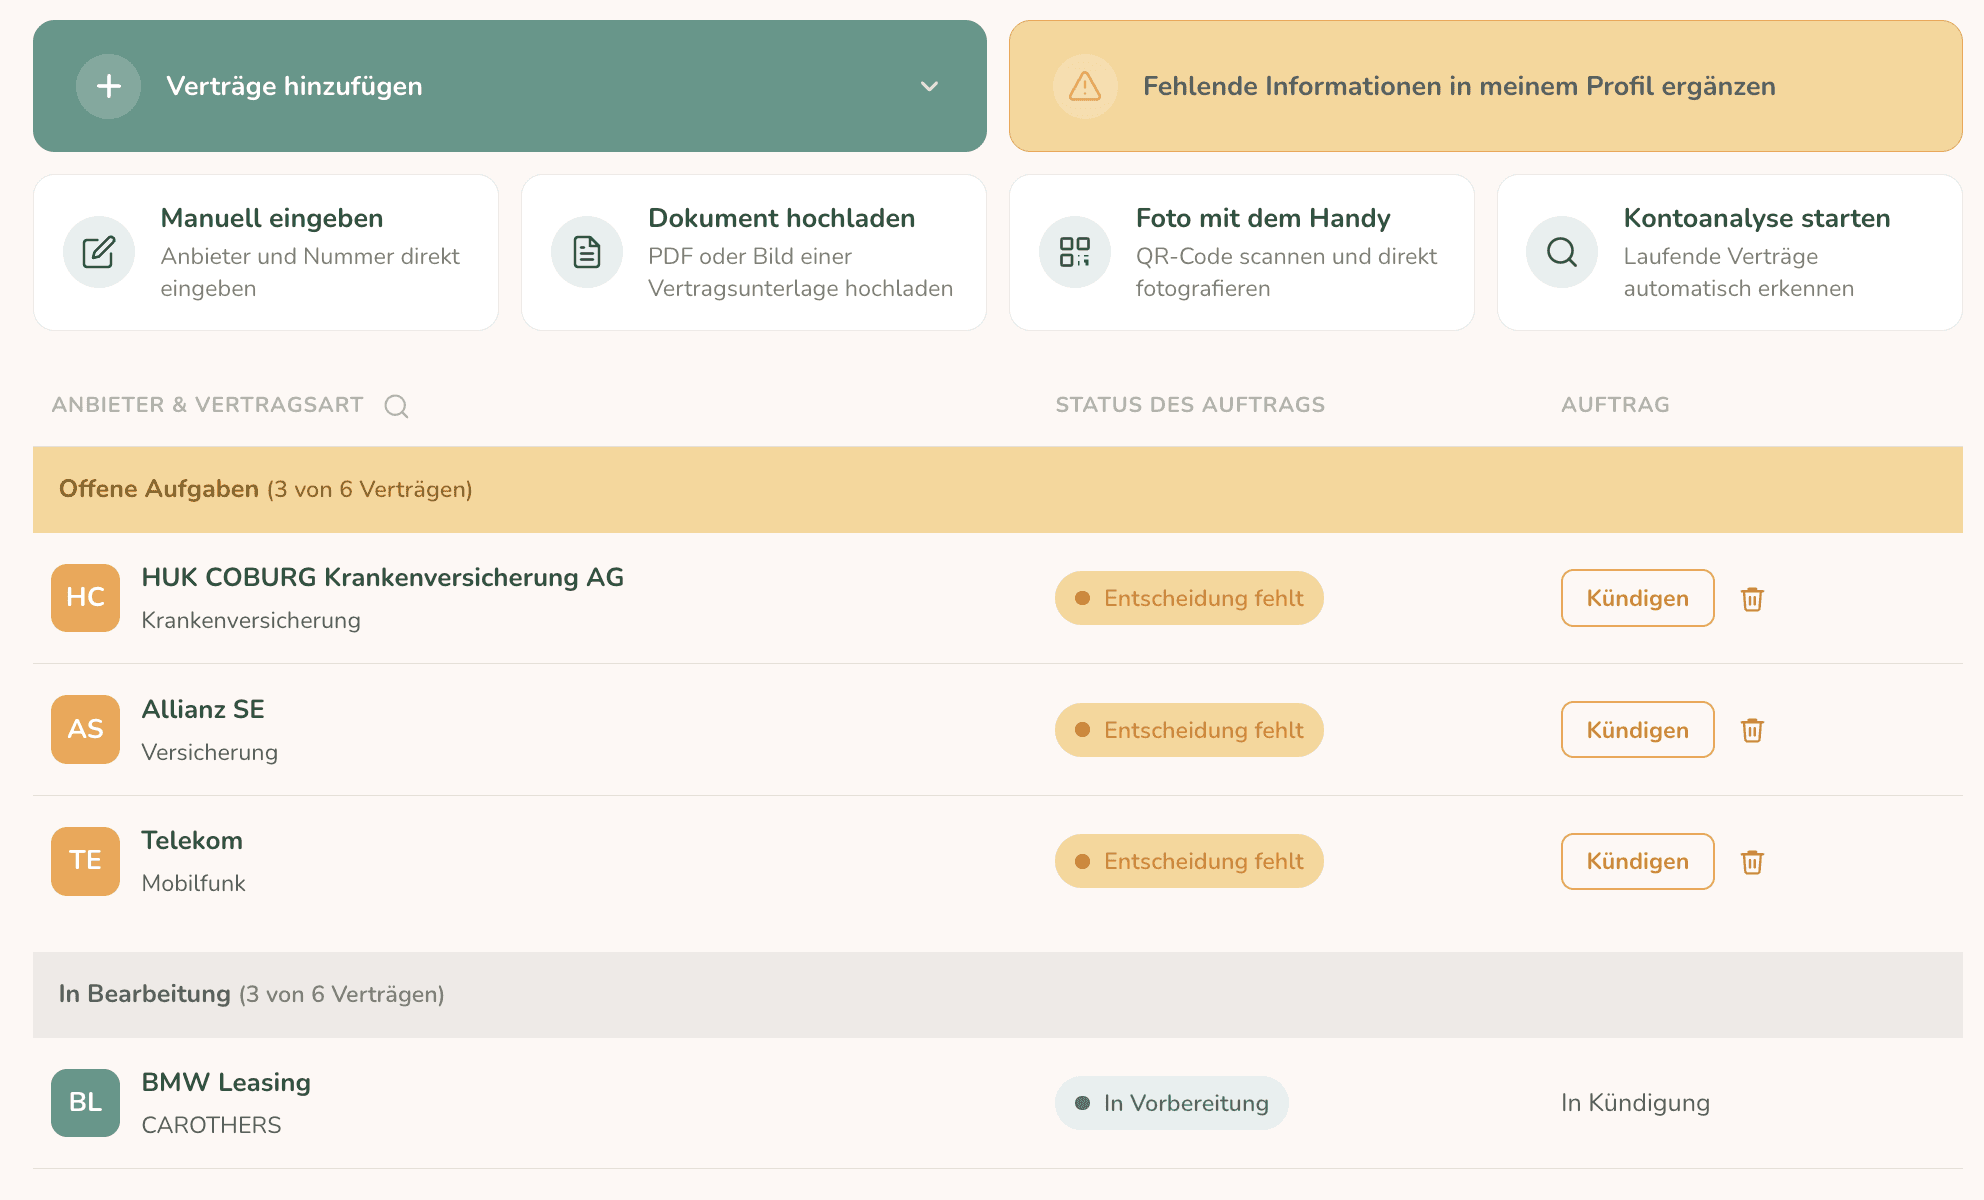
Task: Click the search icon next to Anbieter & Vertragsart
Action: pyautogui.click(x=396, y=406)
